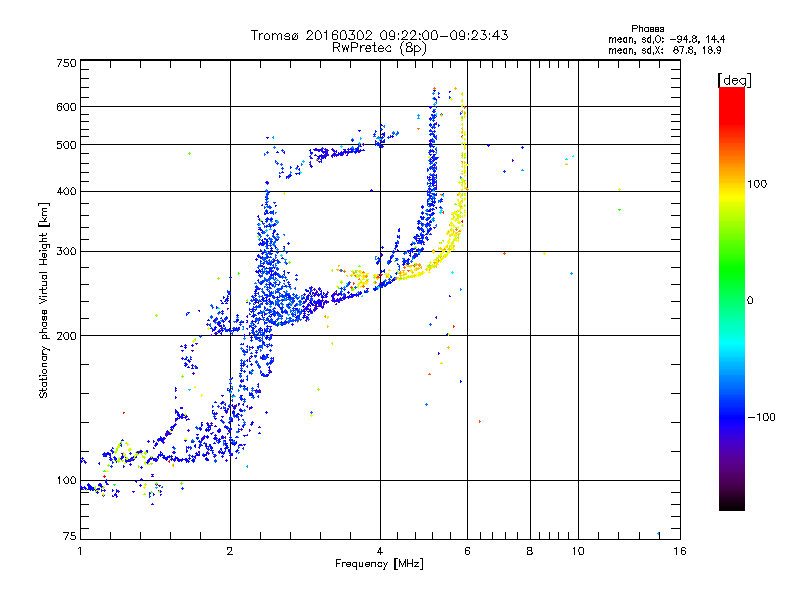Viewport: 800px width, 600px height.
Task: Click the y-axis tick label "750"
Action: (x=66, y=63)
